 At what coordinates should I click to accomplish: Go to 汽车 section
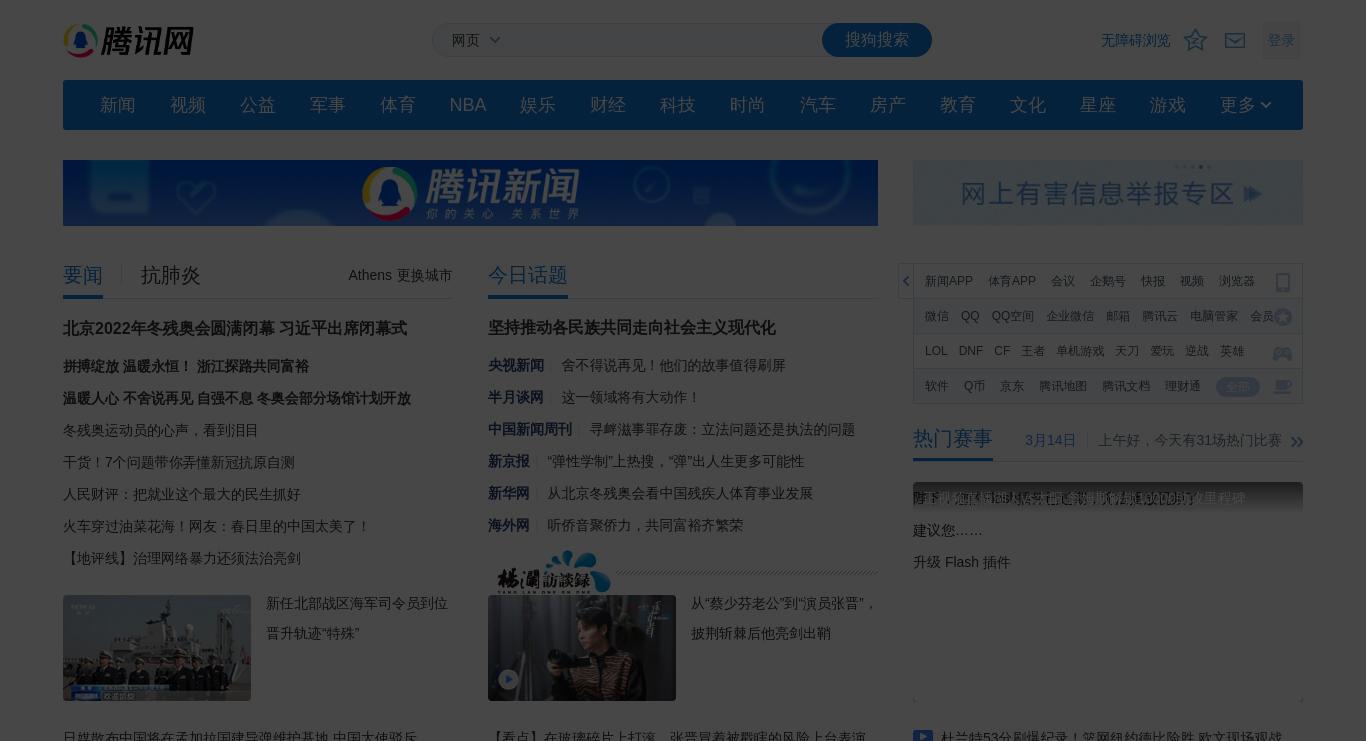(818, 105)
